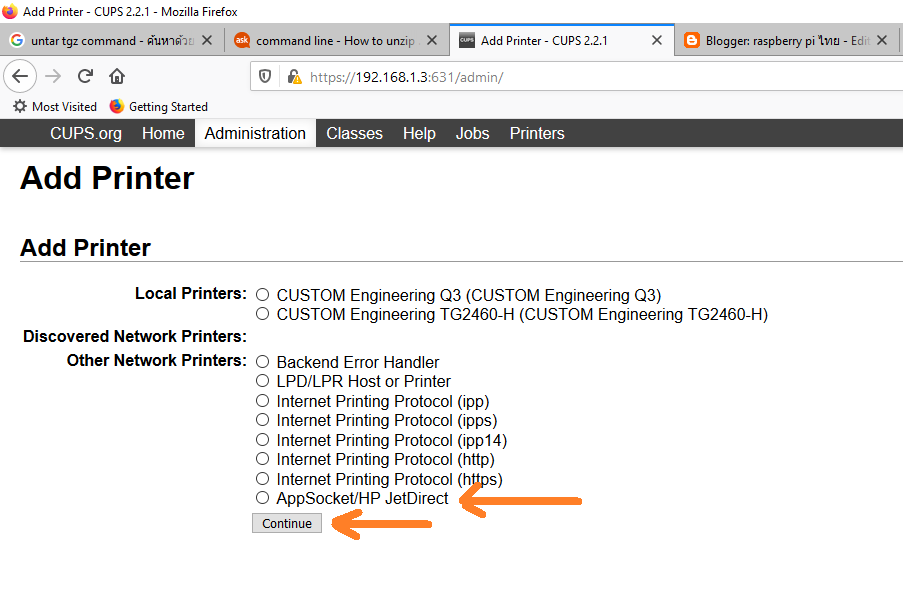
Task: Click the Getting Started bookmark icon
Action: point(117,106)
